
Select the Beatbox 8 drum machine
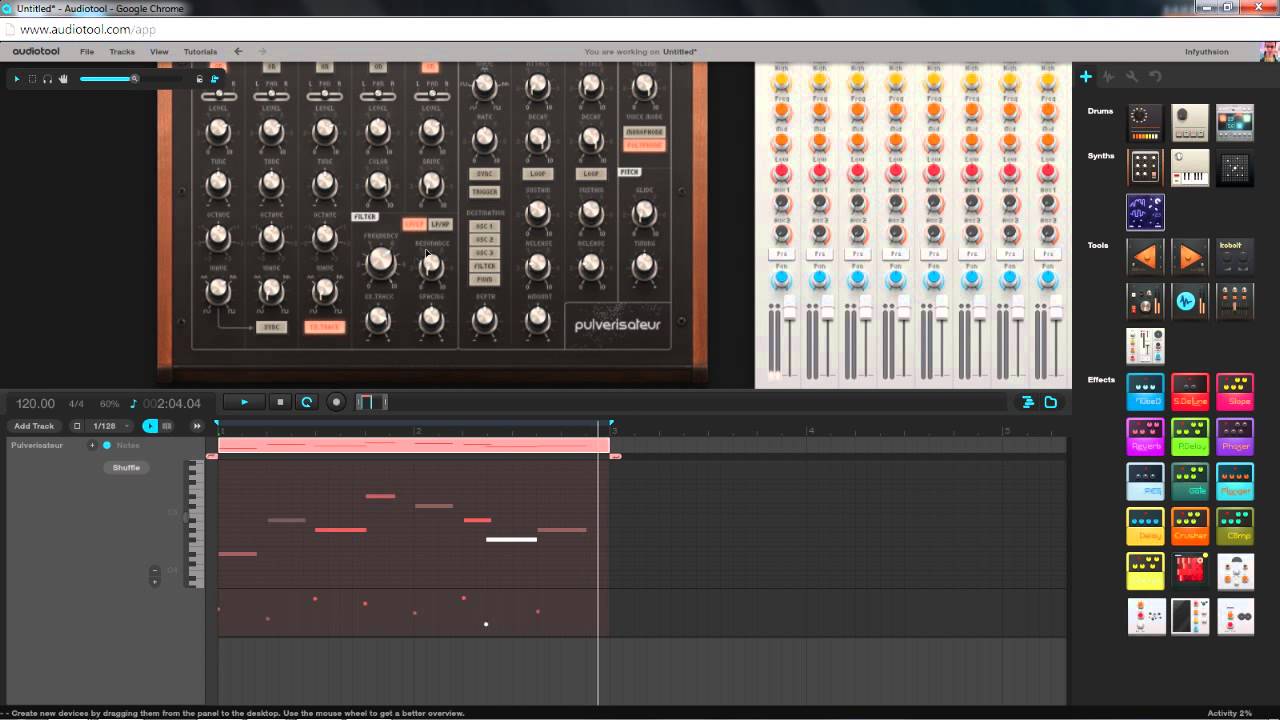(1145, 122)
